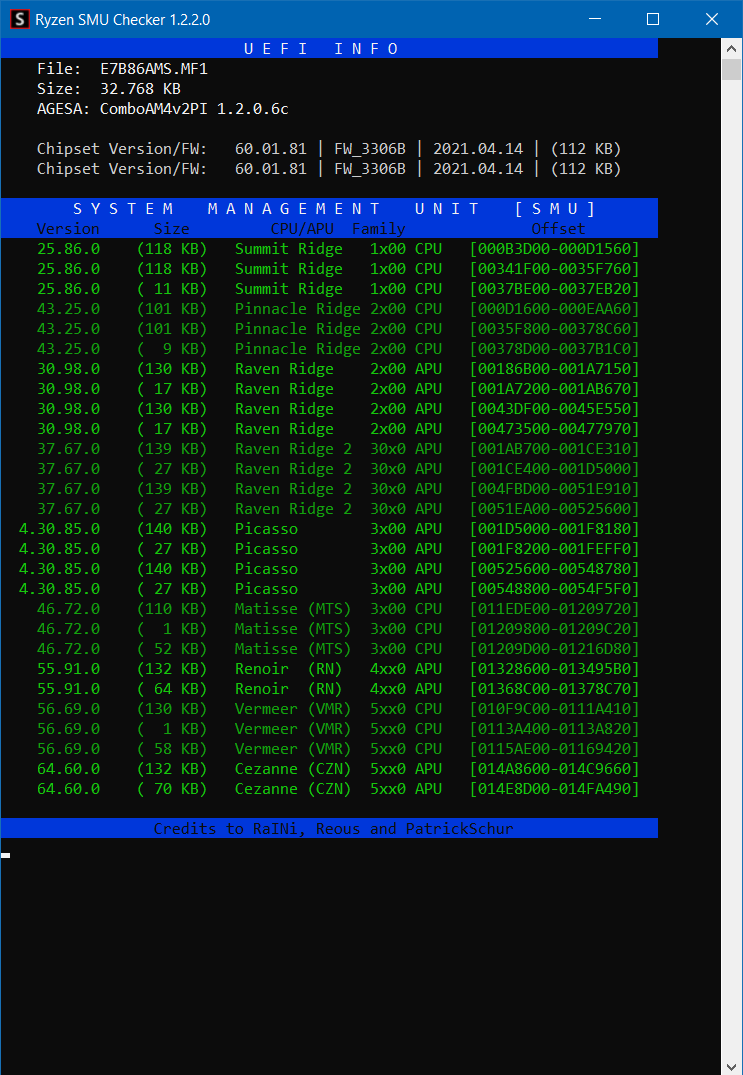Click 'Summit Ridge' in the 11 KB row

[x=289, y=289]
